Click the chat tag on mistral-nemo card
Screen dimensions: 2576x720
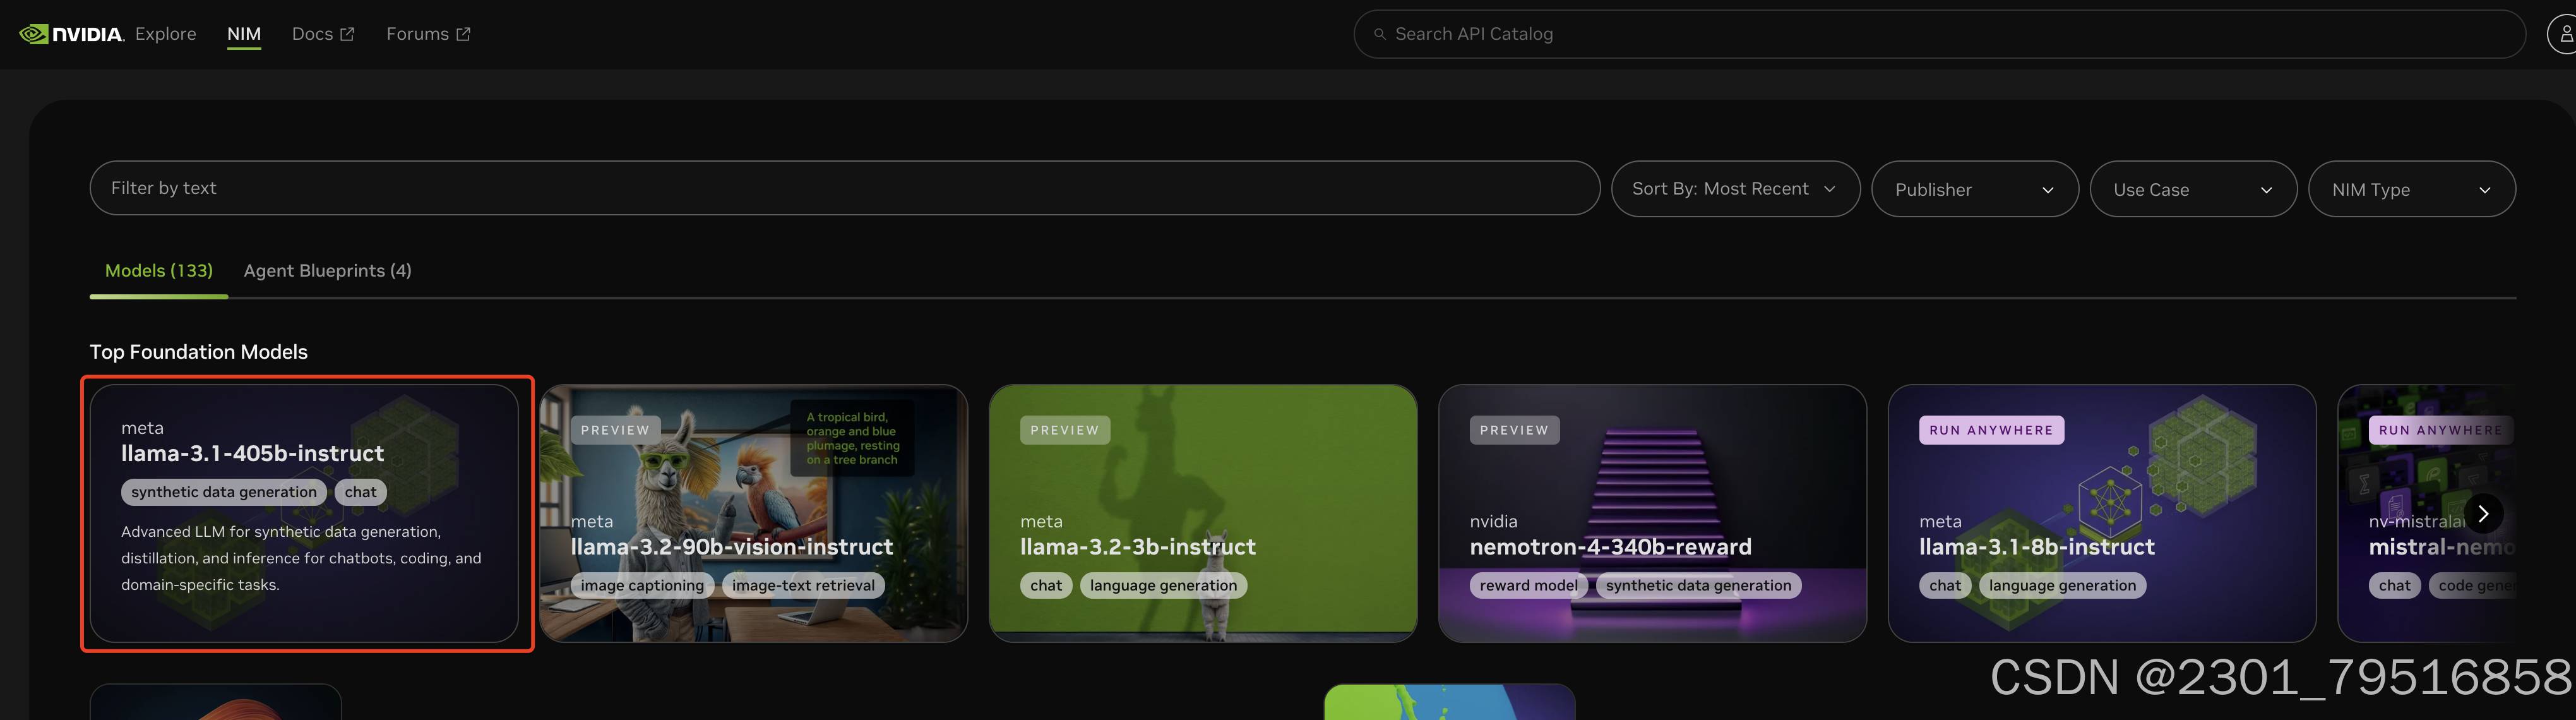[2394, 586]
